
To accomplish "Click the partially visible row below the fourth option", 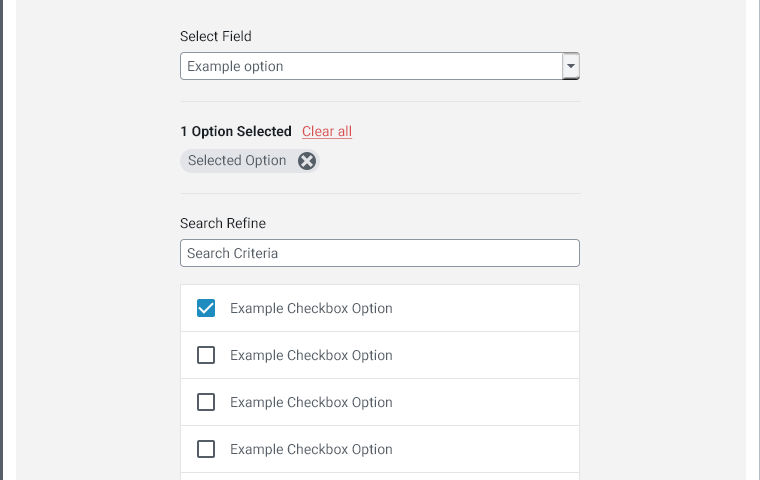I will point(380,477).
